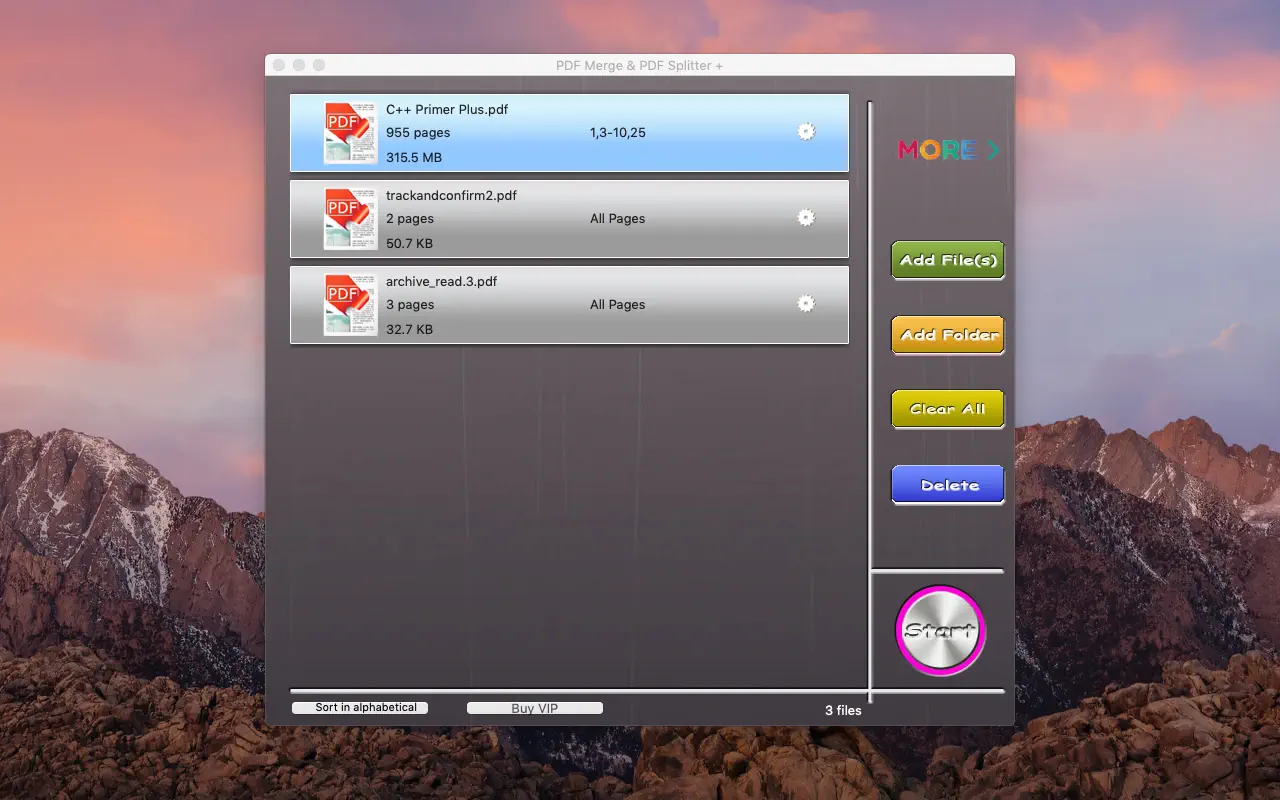Image resolution: width=1280 pixels, height=800 pixels.
Task: Click the window title PDF Merge & PDF Splitter +
Action: click(x=639, y=66)
